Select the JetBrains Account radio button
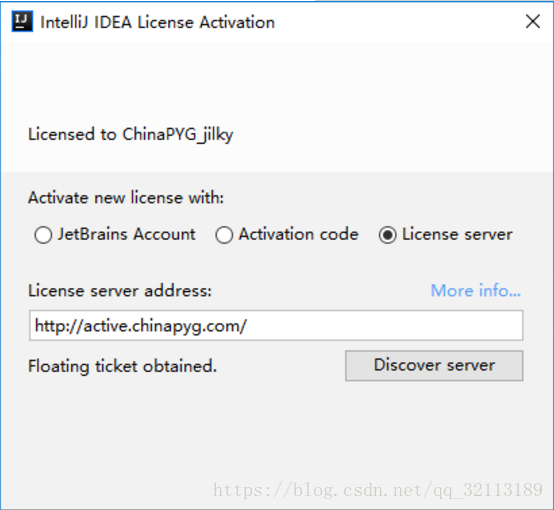The height and width of the screenshot is (510, 554). 43,235
